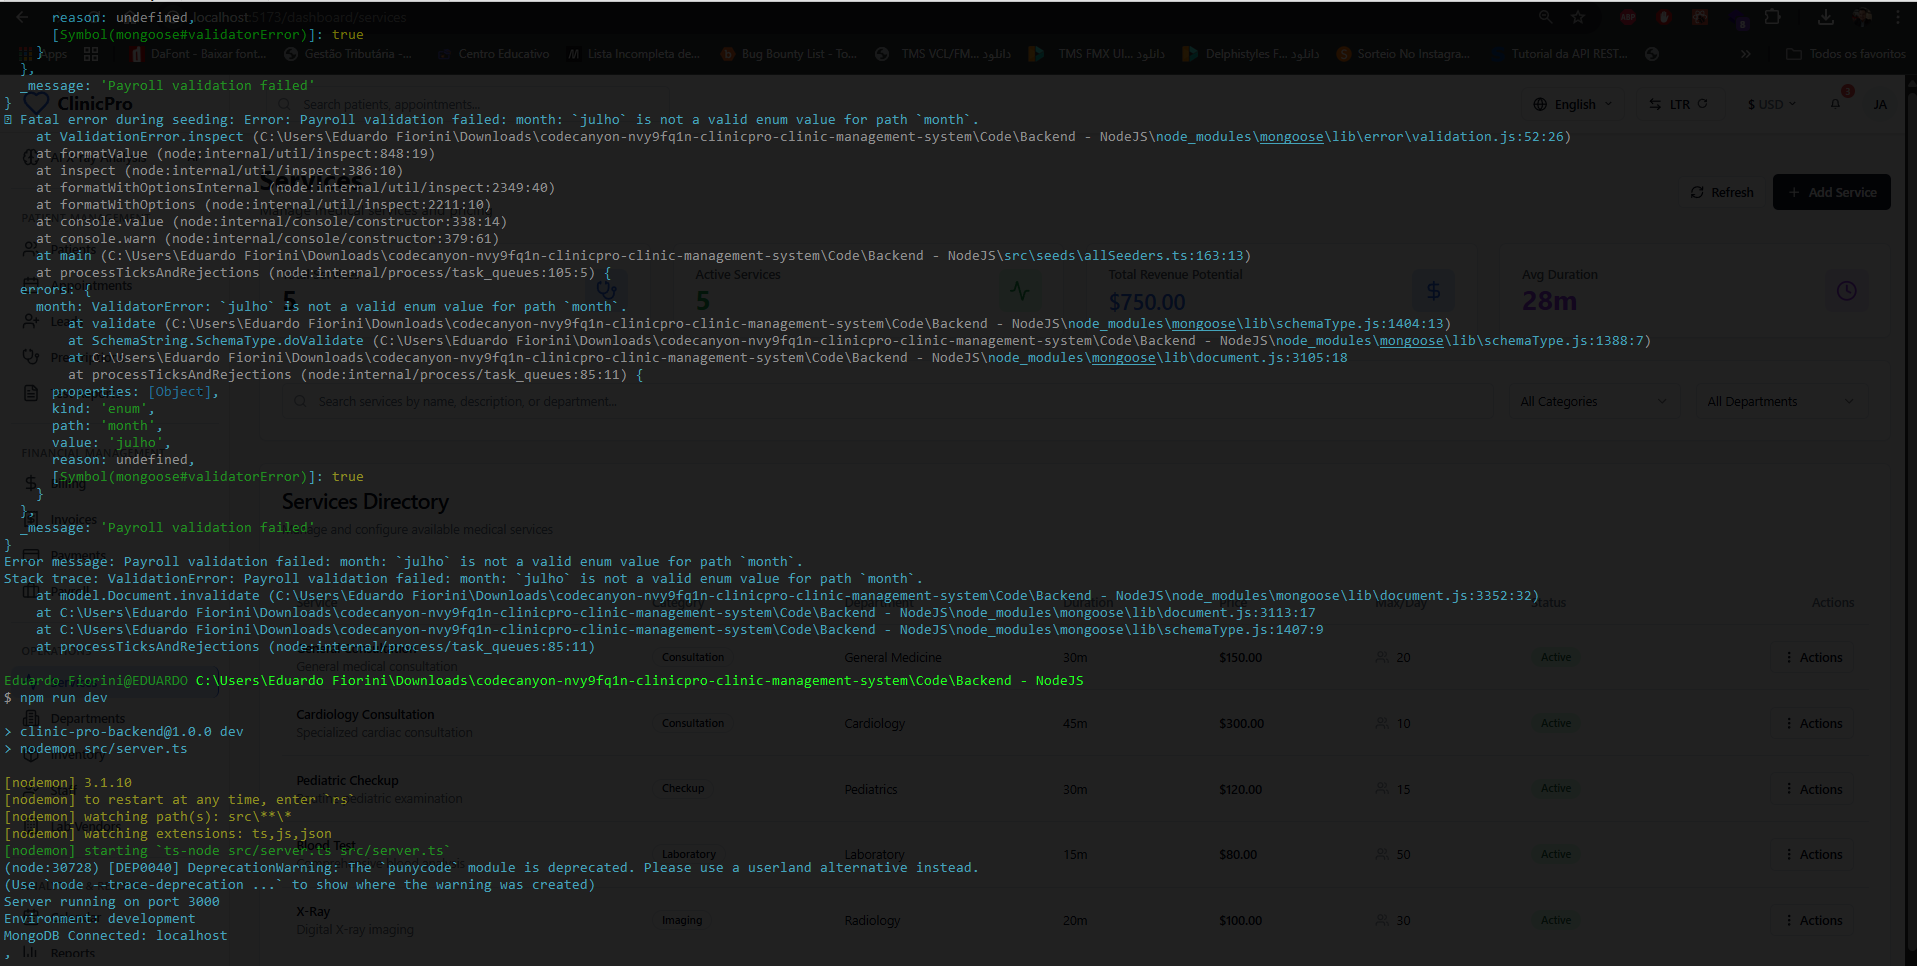Open the browser three-dot menu

[1898, 17]
